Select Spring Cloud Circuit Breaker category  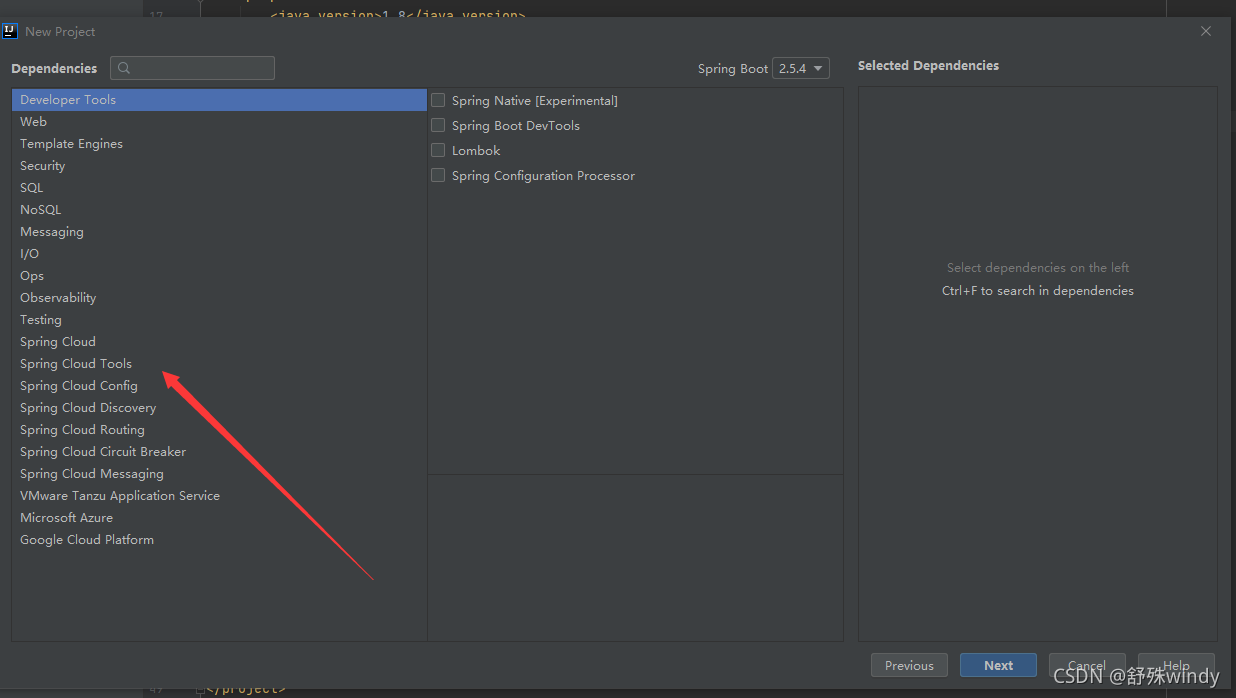coord(219,452)
